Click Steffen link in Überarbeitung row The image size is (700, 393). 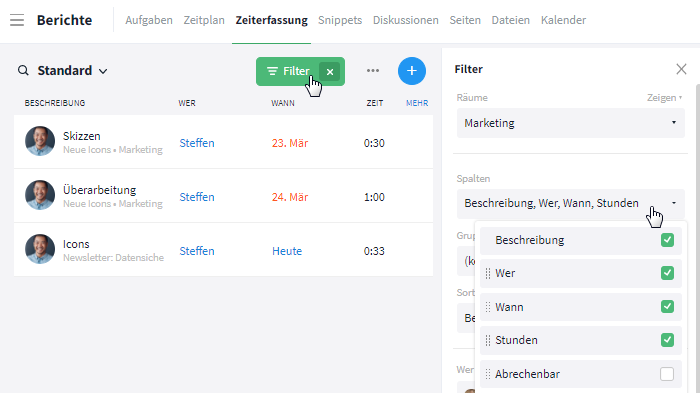[x=197, y=197]
